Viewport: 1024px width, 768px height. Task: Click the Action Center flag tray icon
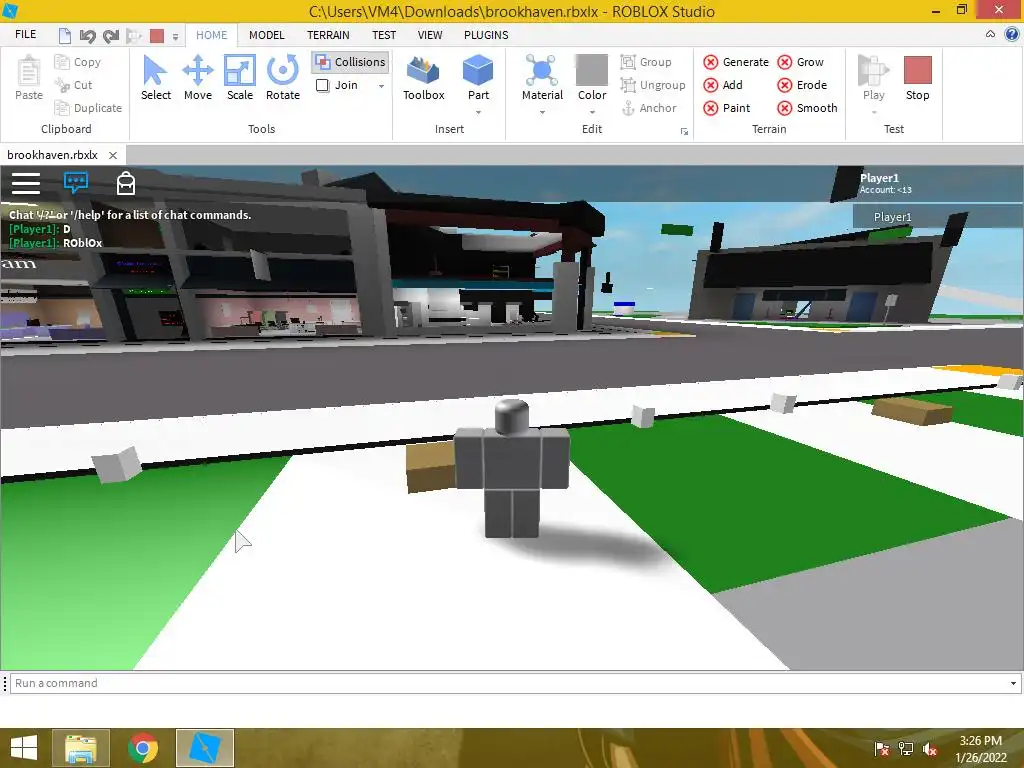[x=881, y=749]
